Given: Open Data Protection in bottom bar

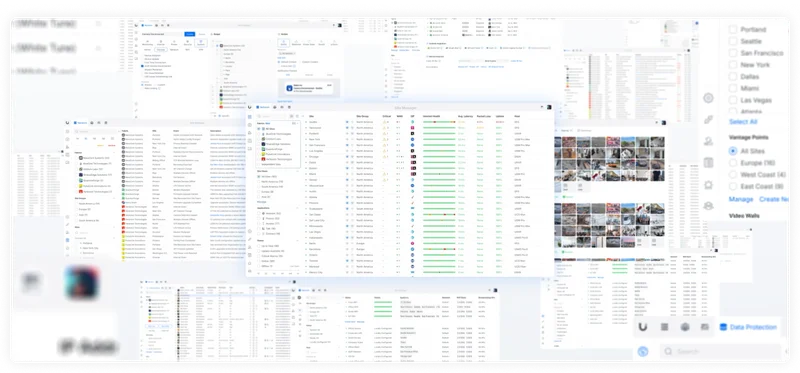Looking at the screenshot, I should point(748,327).
